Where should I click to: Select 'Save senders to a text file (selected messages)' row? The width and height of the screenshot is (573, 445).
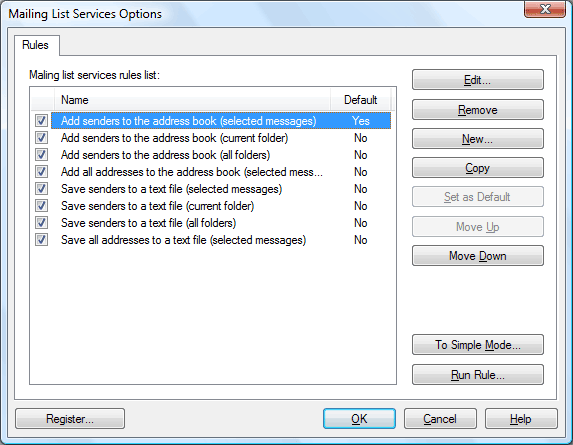pyautogui.click(x=221, y=189)
